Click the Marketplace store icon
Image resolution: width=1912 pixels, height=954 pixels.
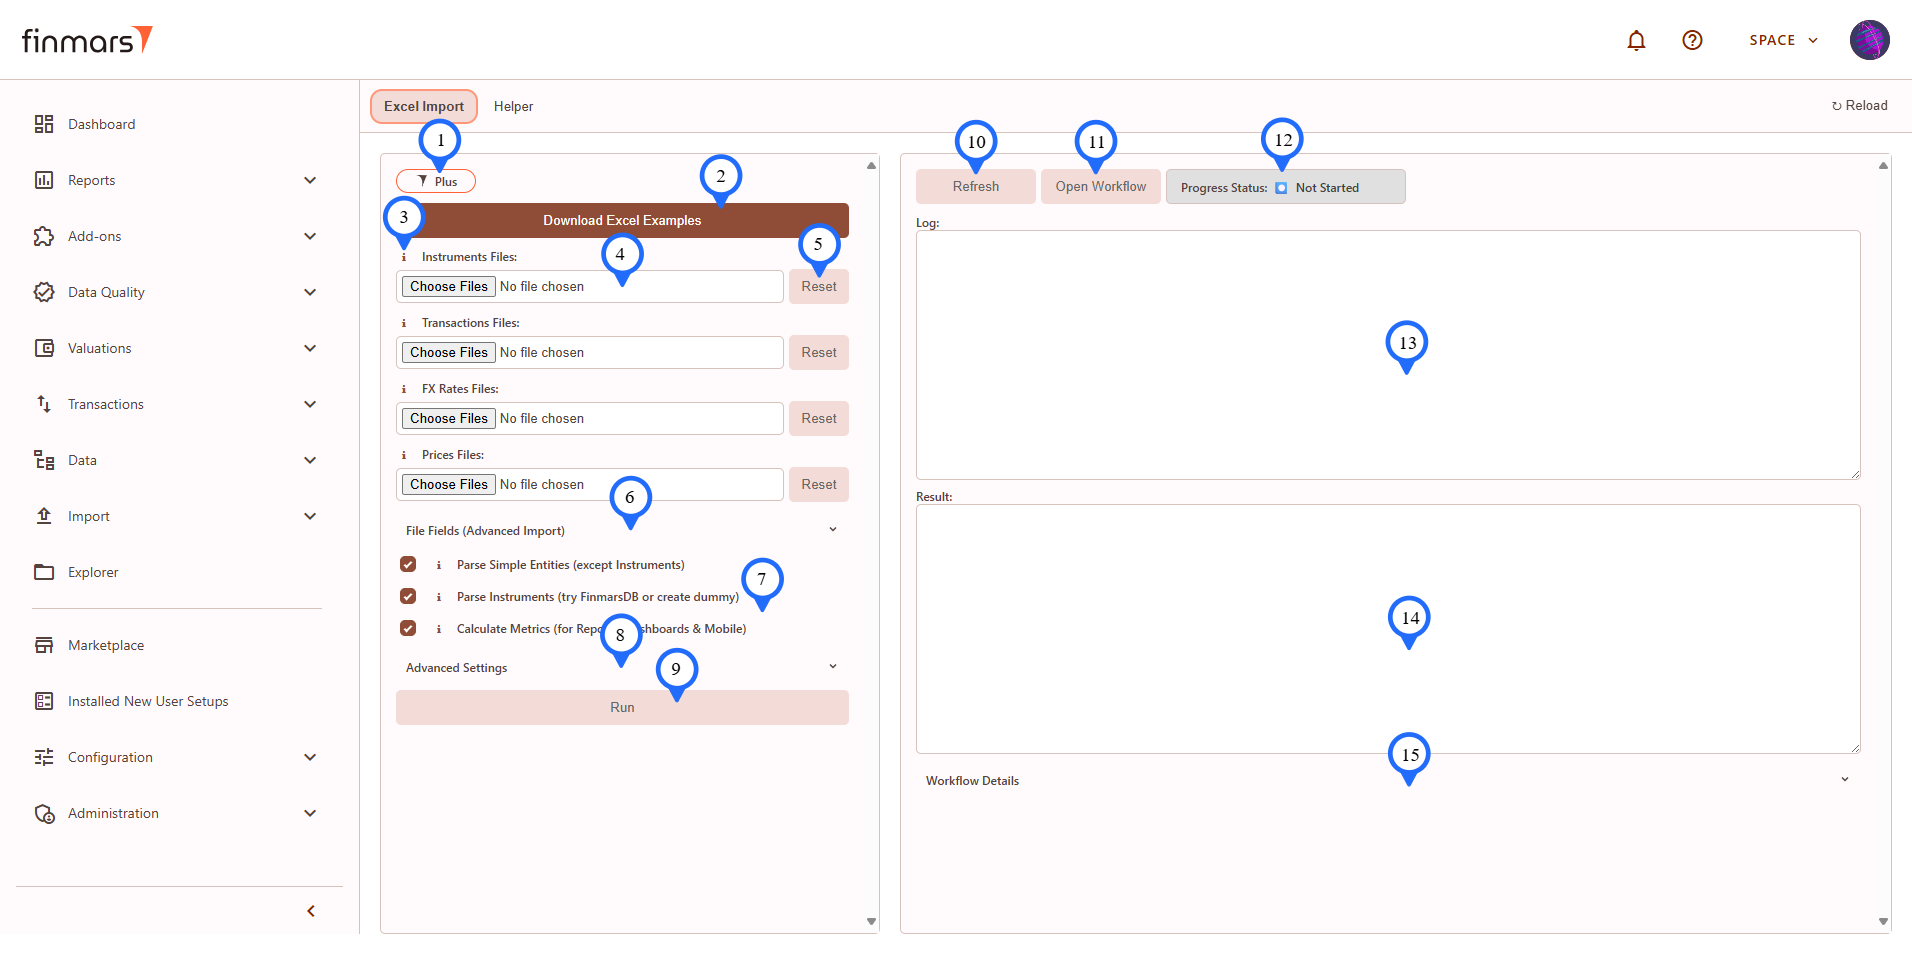[x=44, y=645]
